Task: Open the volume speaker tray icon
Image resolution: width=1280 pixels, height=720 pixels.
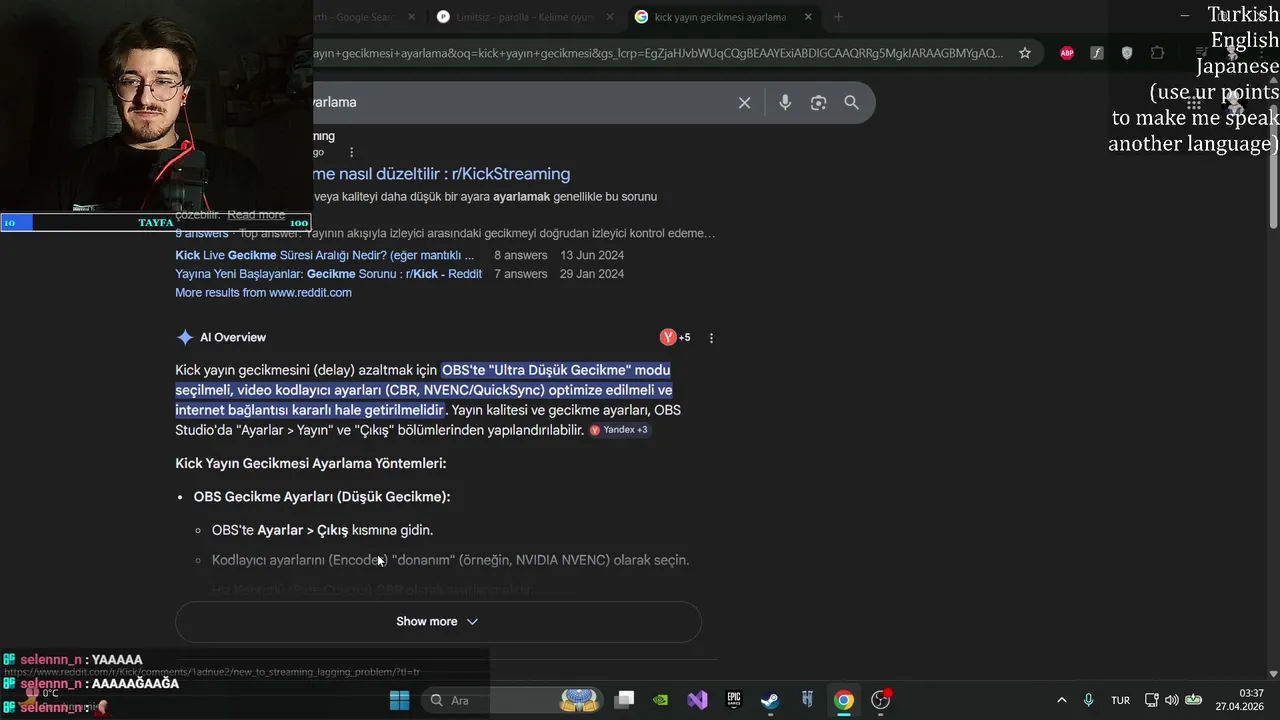Action: point(1171,700)
